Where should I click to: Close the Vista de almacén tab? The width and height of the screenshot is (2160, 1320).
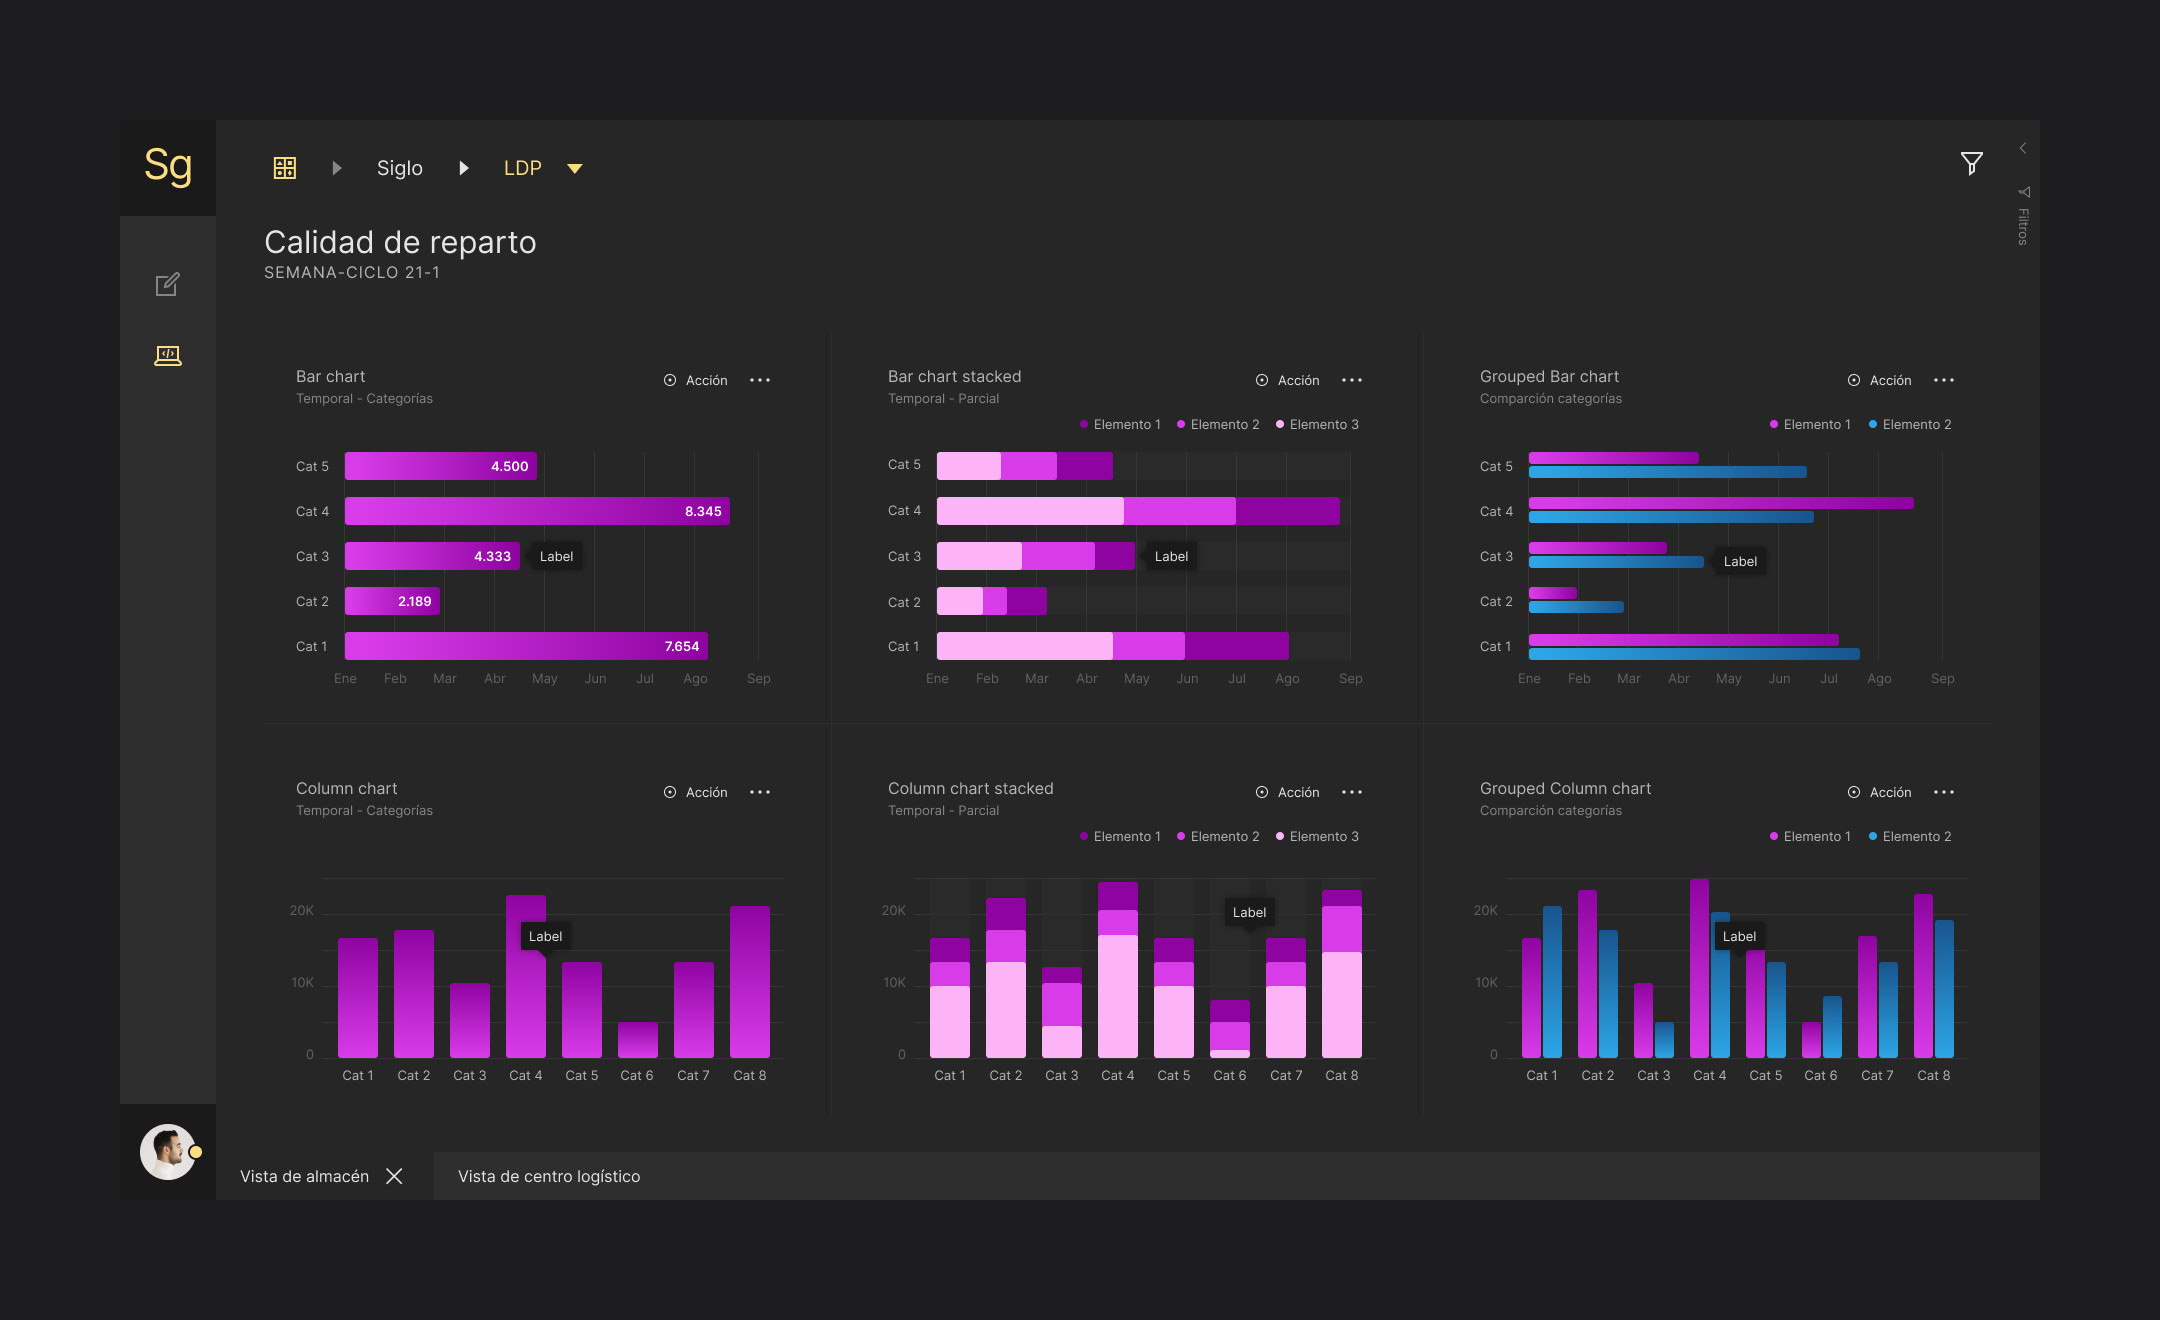pyautogui.click(x=394, y=1176)
